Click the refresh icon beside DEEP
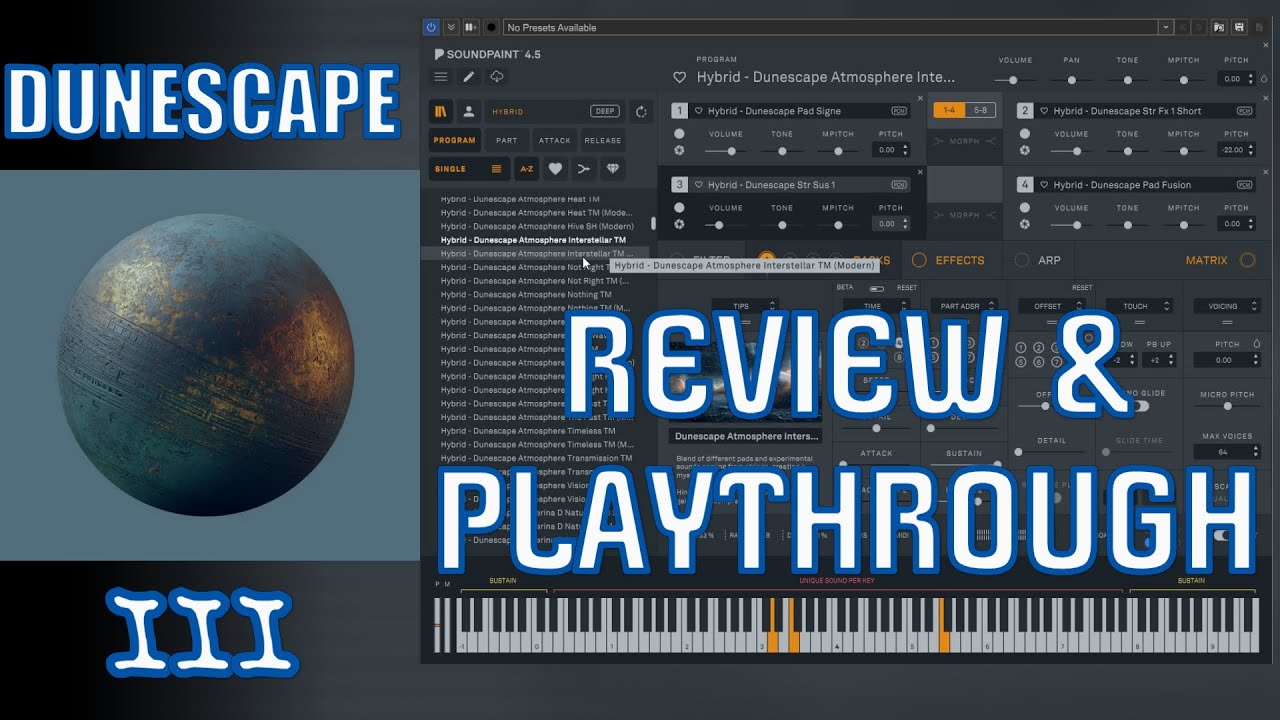This screenshot has width=1280, height=720. [x=641, y=112]
